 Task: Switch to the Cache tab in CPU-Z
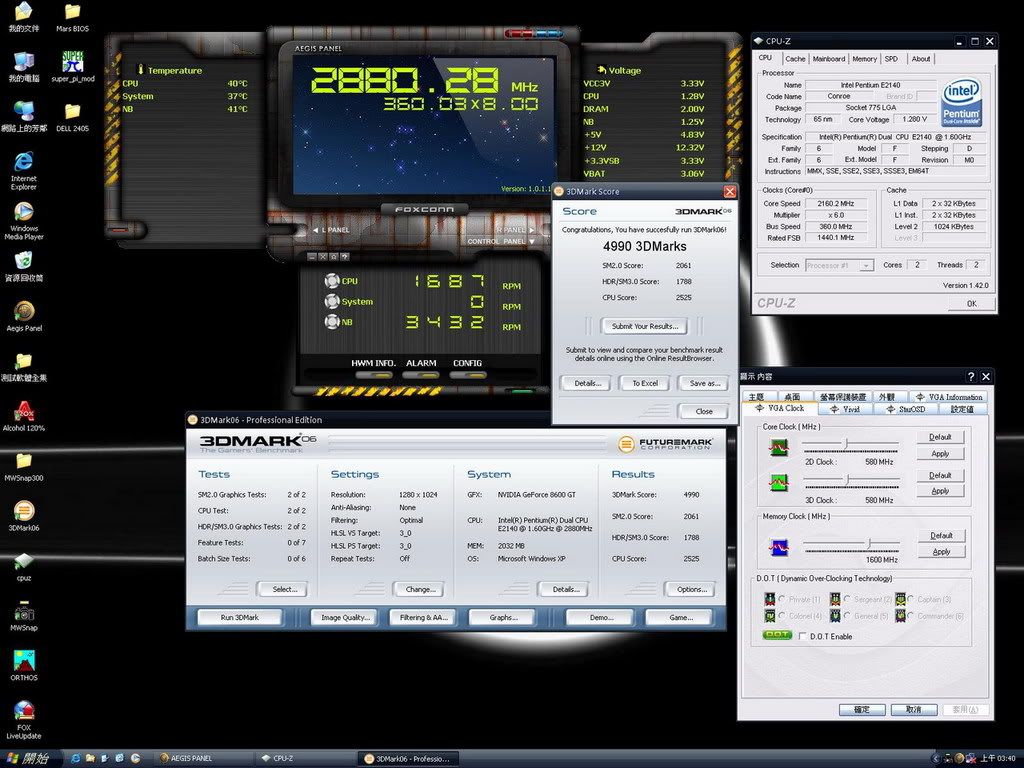[x=795, y=59]
